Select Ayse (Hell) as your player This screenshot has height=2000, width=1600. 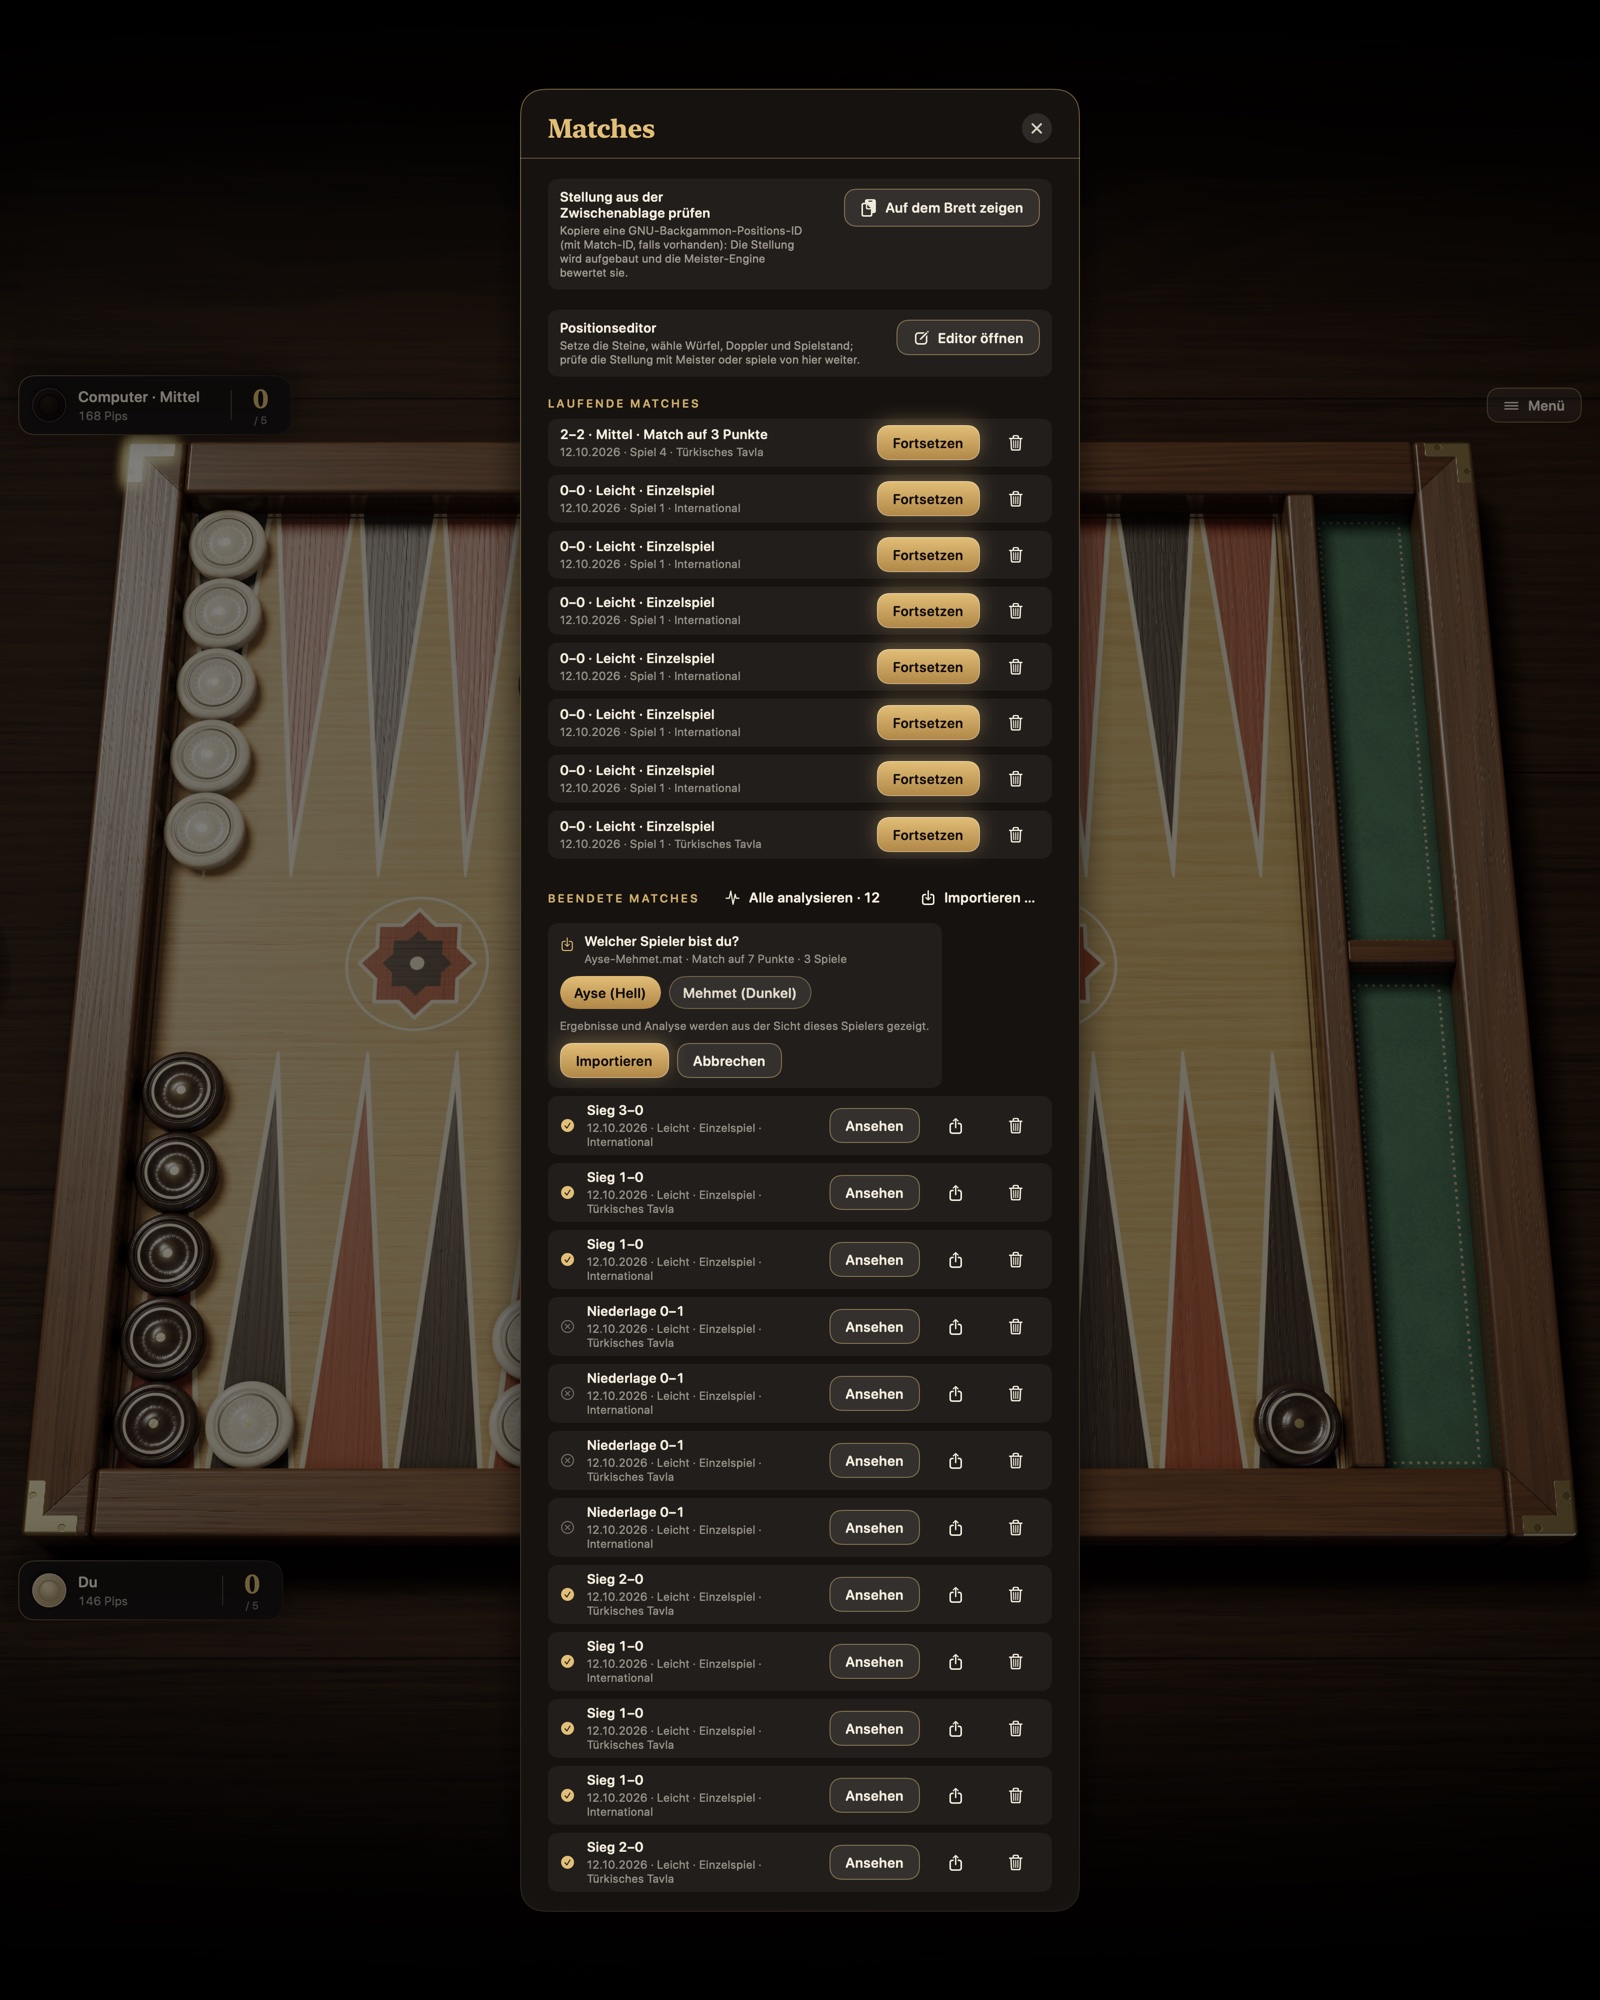[x=610, y=993]
